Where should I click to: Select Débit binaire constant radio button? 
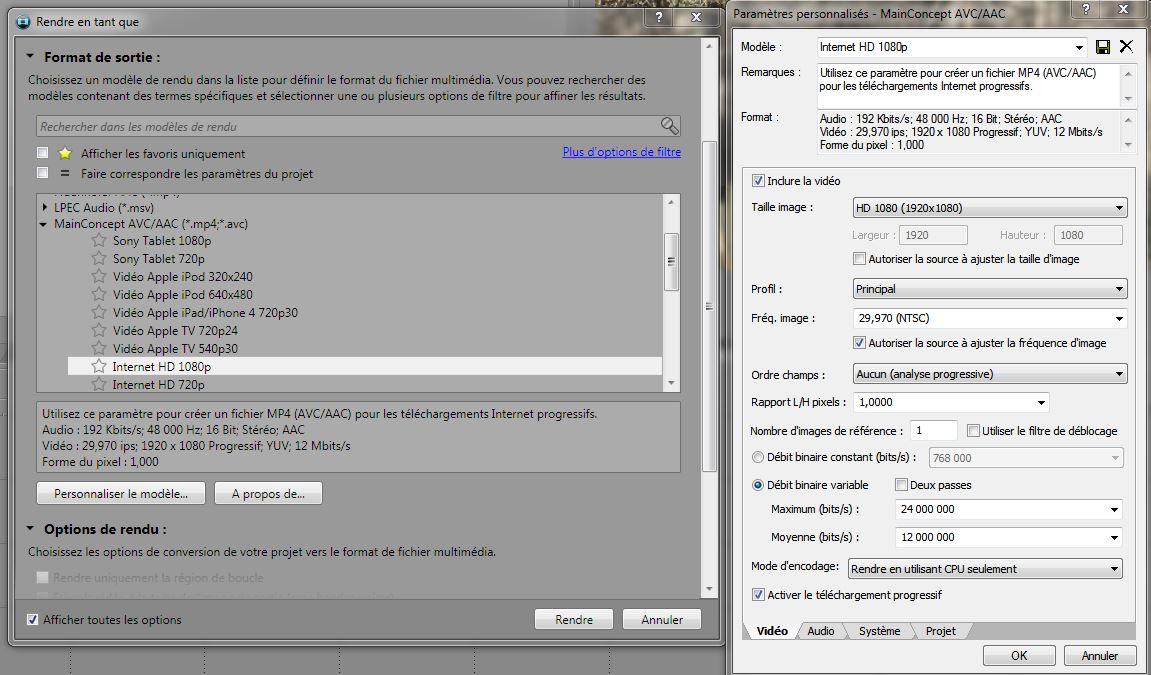pyautogui.click(x=757, y=458)
